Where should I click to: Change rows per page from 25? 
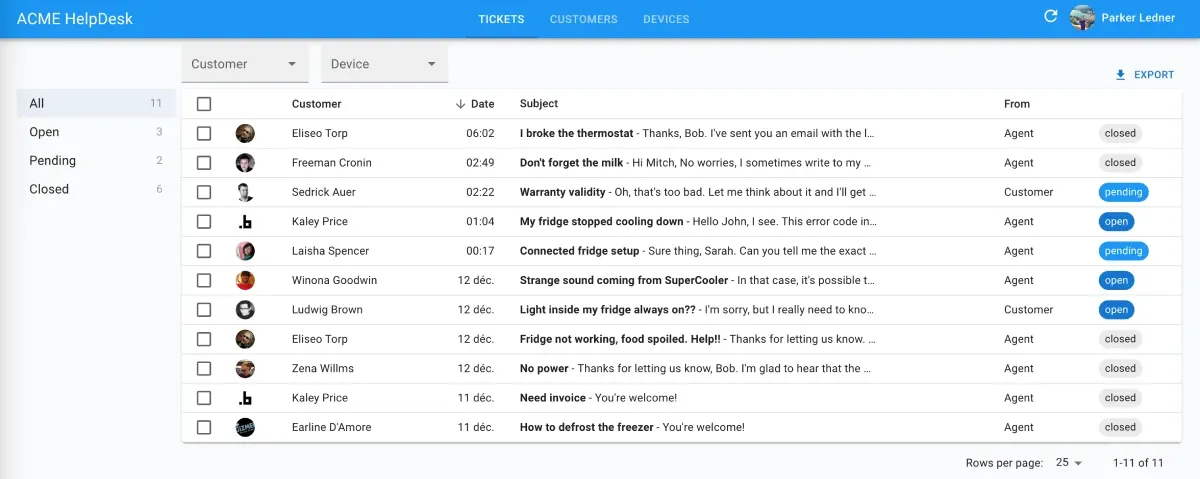tap(1069, 463)
